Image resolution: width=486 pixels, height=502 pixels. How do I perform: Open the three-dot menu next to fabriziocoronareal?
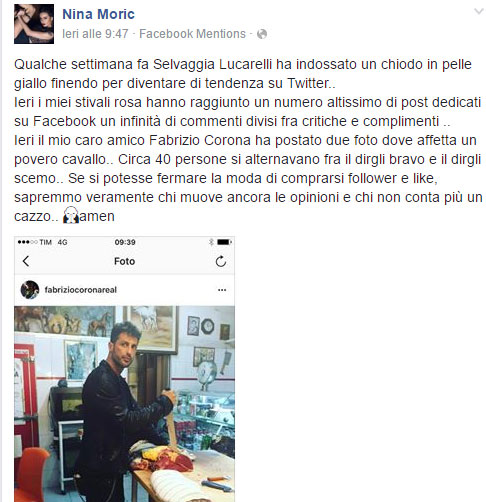click(x=222, y=290)
